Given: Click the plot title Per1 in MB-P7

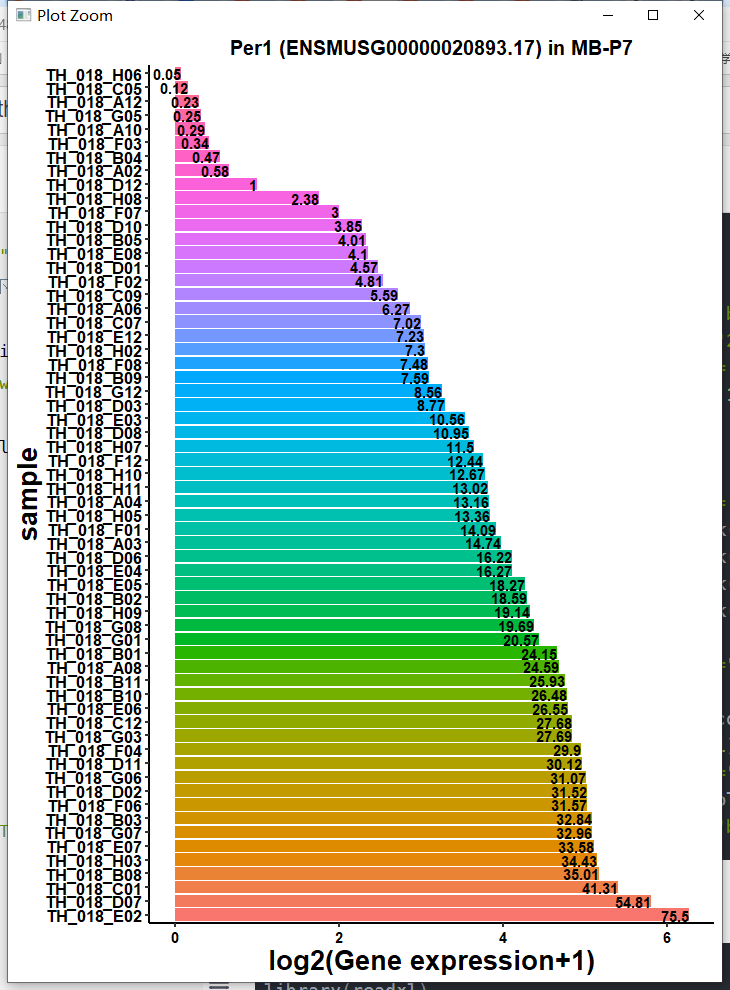Looking at the screenshot, I should tap(431, 48).
